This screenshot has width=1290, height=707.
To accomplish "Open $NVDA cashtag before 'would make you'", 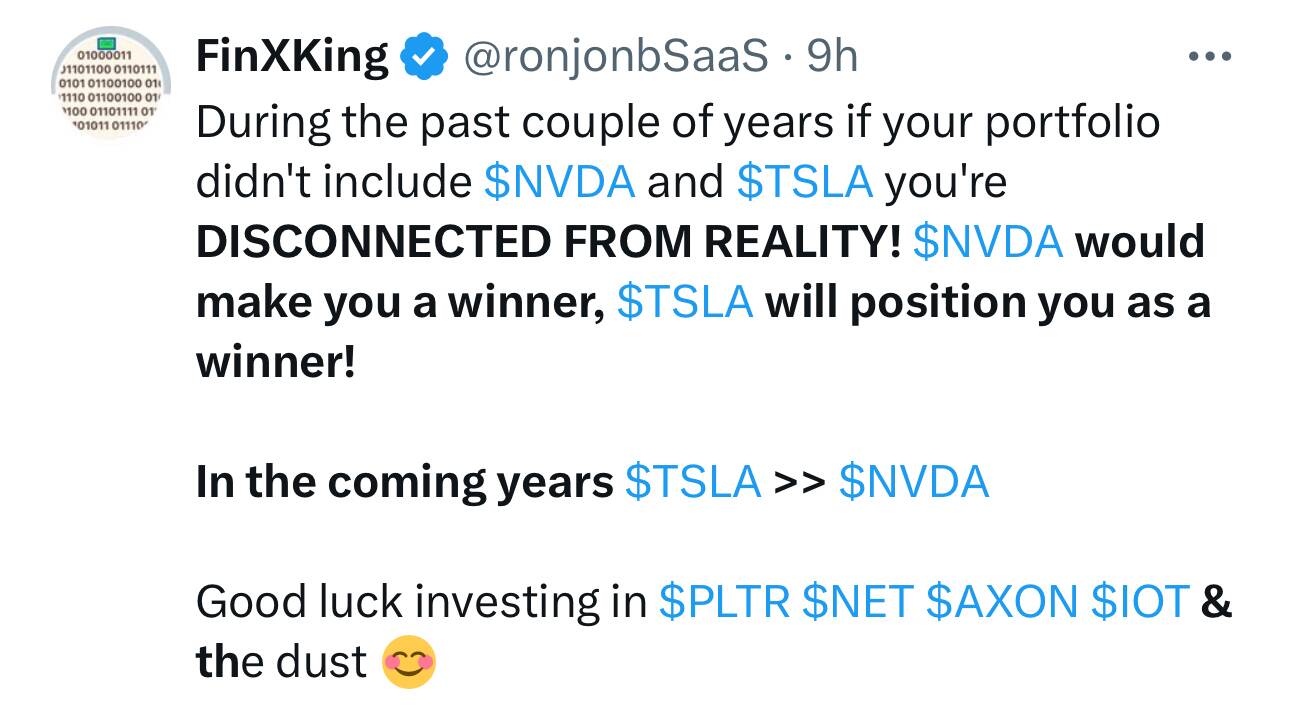I will pos(988,241).
